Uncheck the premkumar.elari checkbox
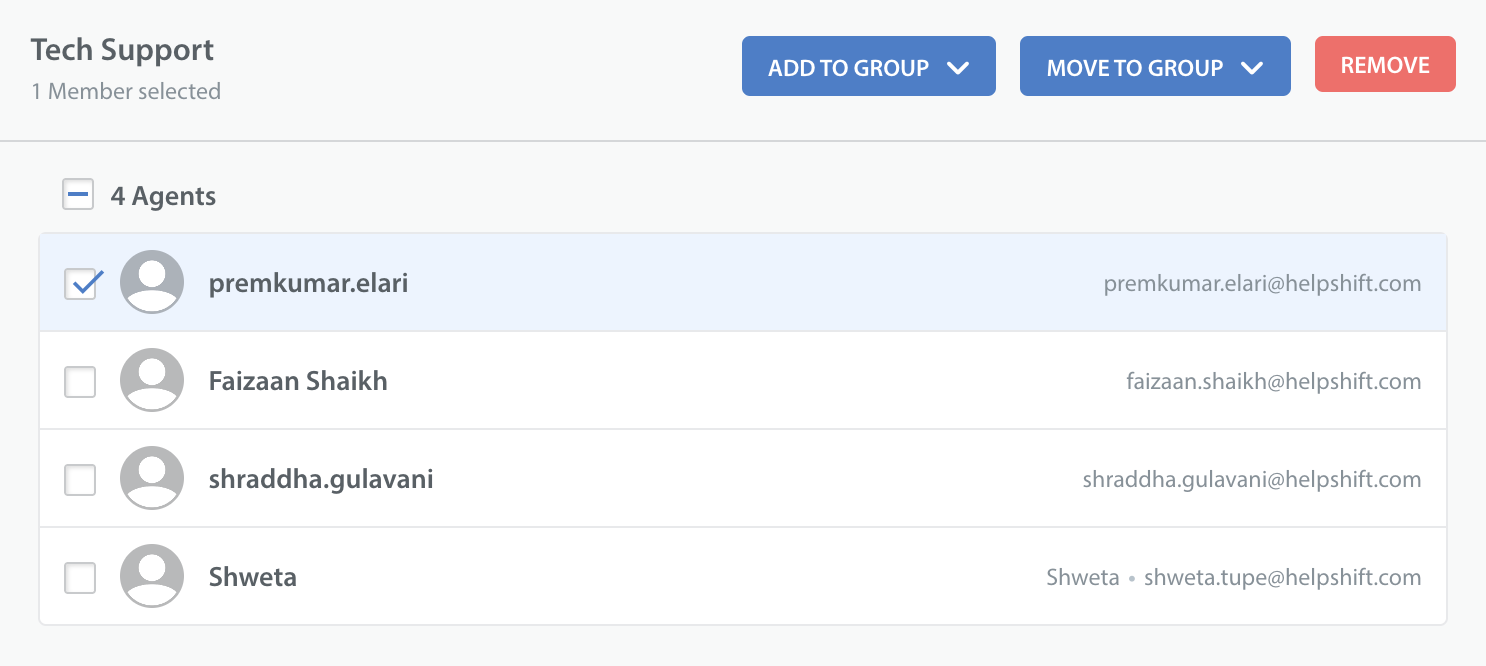Image resolution: width=1486 pixels, height=666 pixels. (80, 284)
